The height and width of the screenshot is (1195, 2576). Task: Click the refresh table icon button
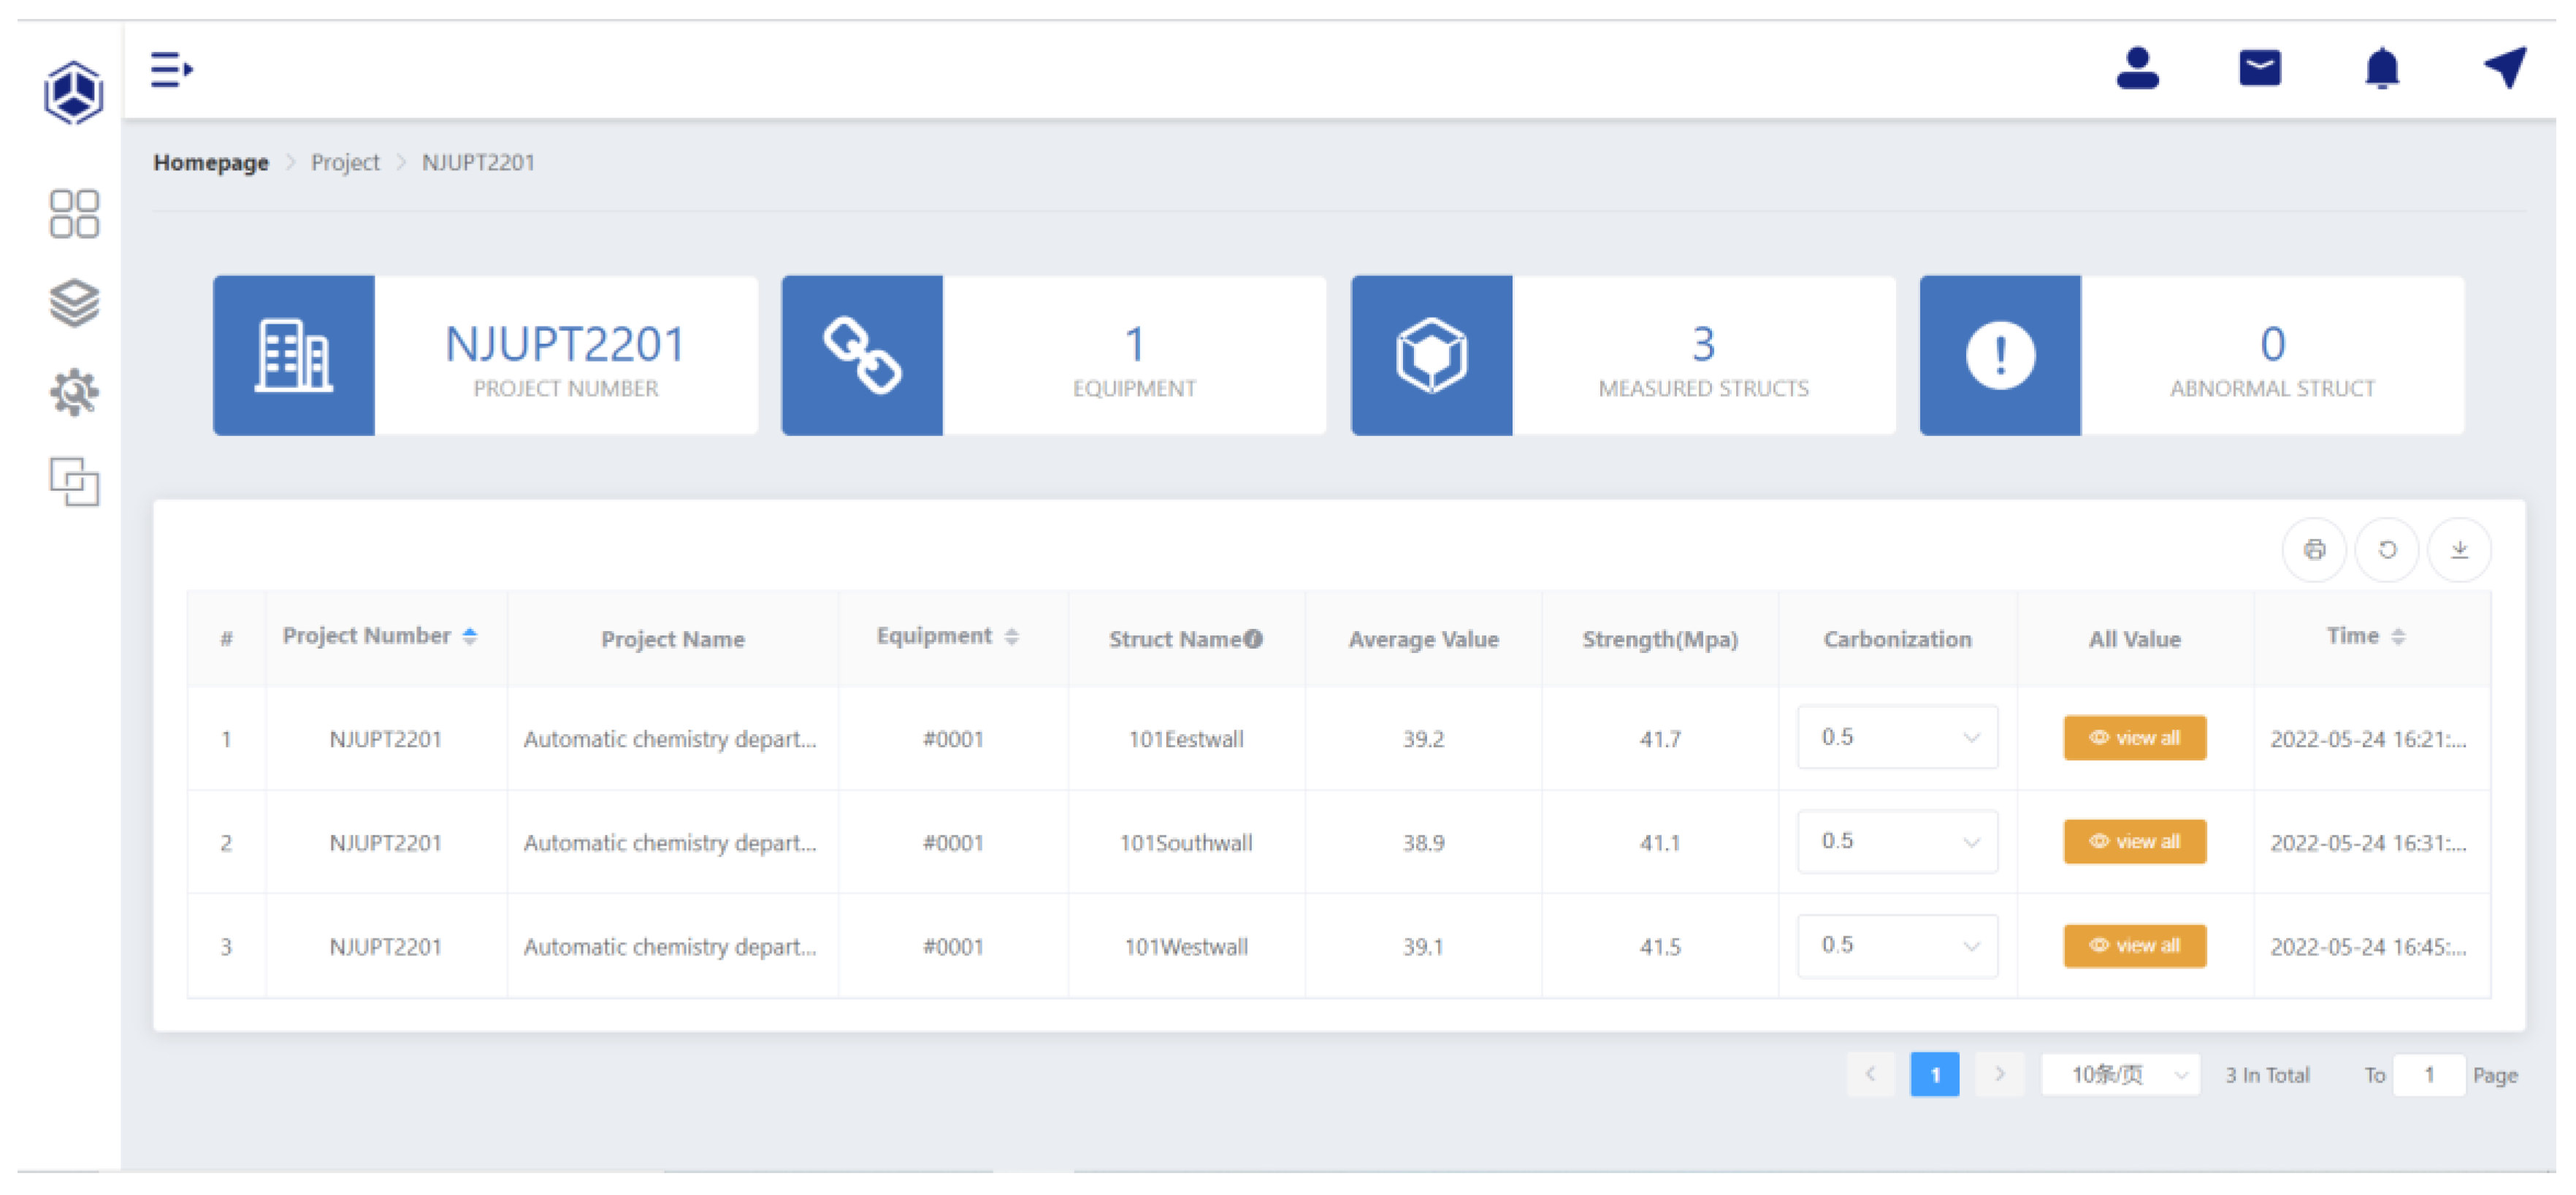[2387, 549]
